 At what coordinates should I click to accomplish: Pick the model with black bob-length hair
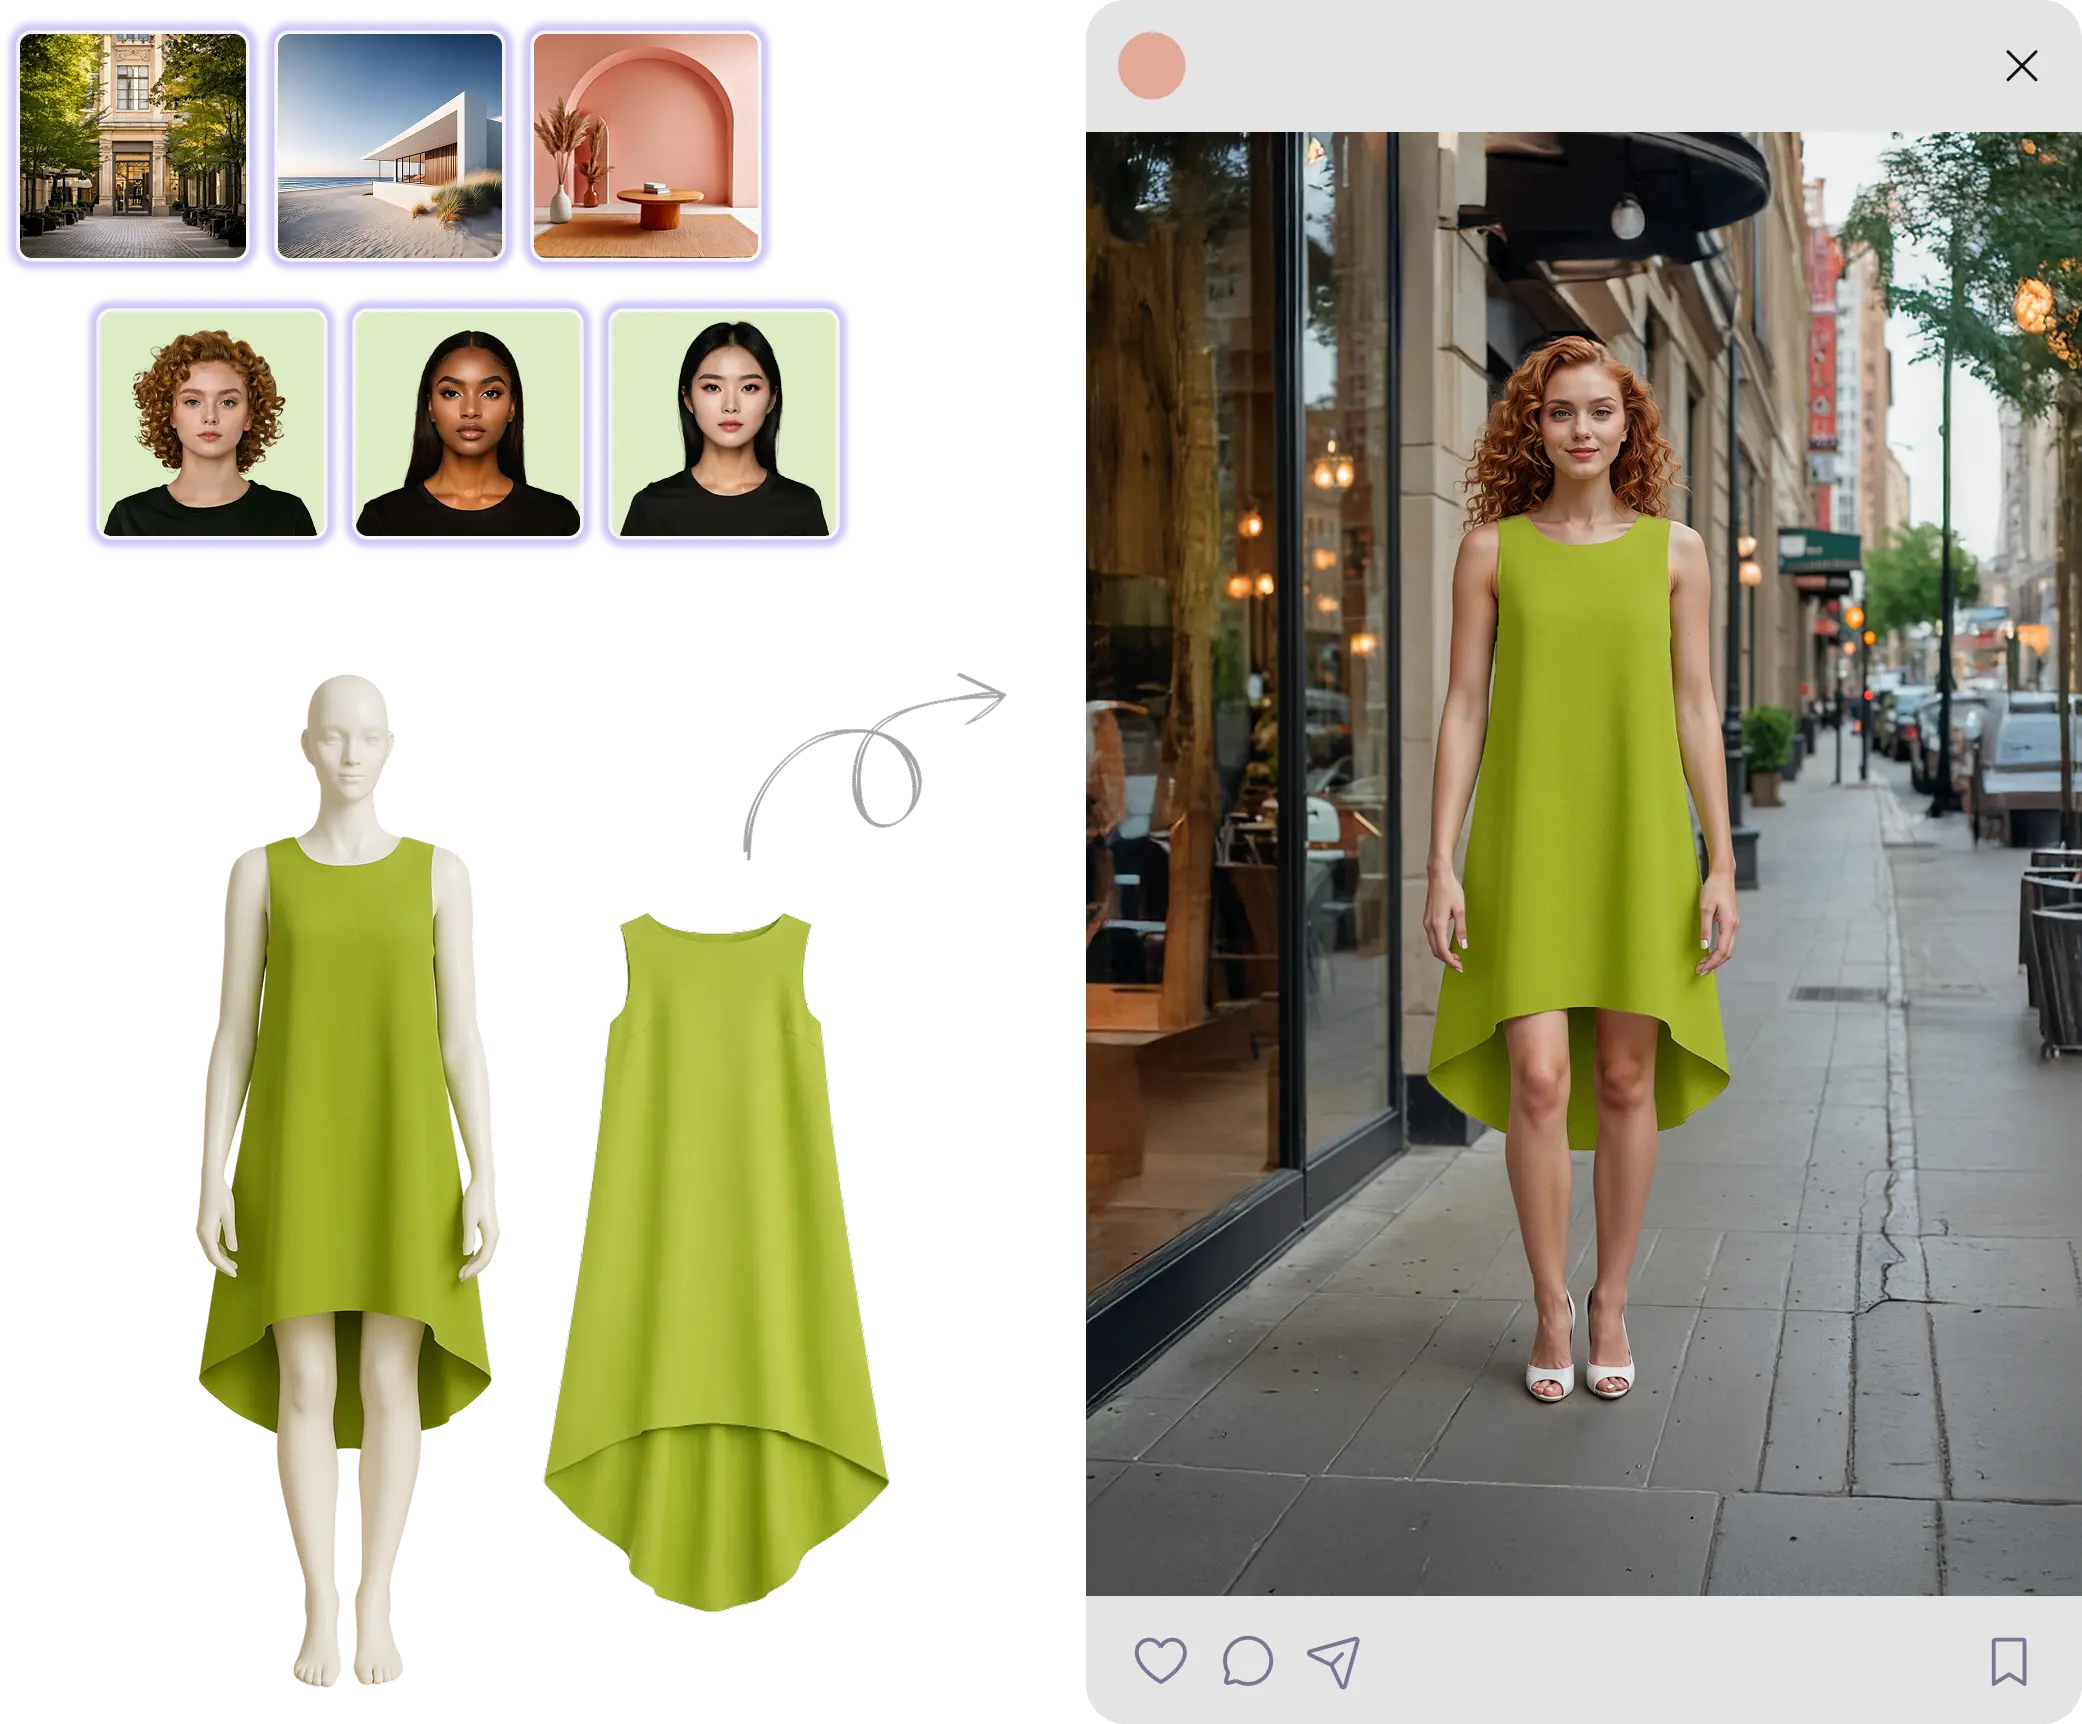tap(724, 423)
